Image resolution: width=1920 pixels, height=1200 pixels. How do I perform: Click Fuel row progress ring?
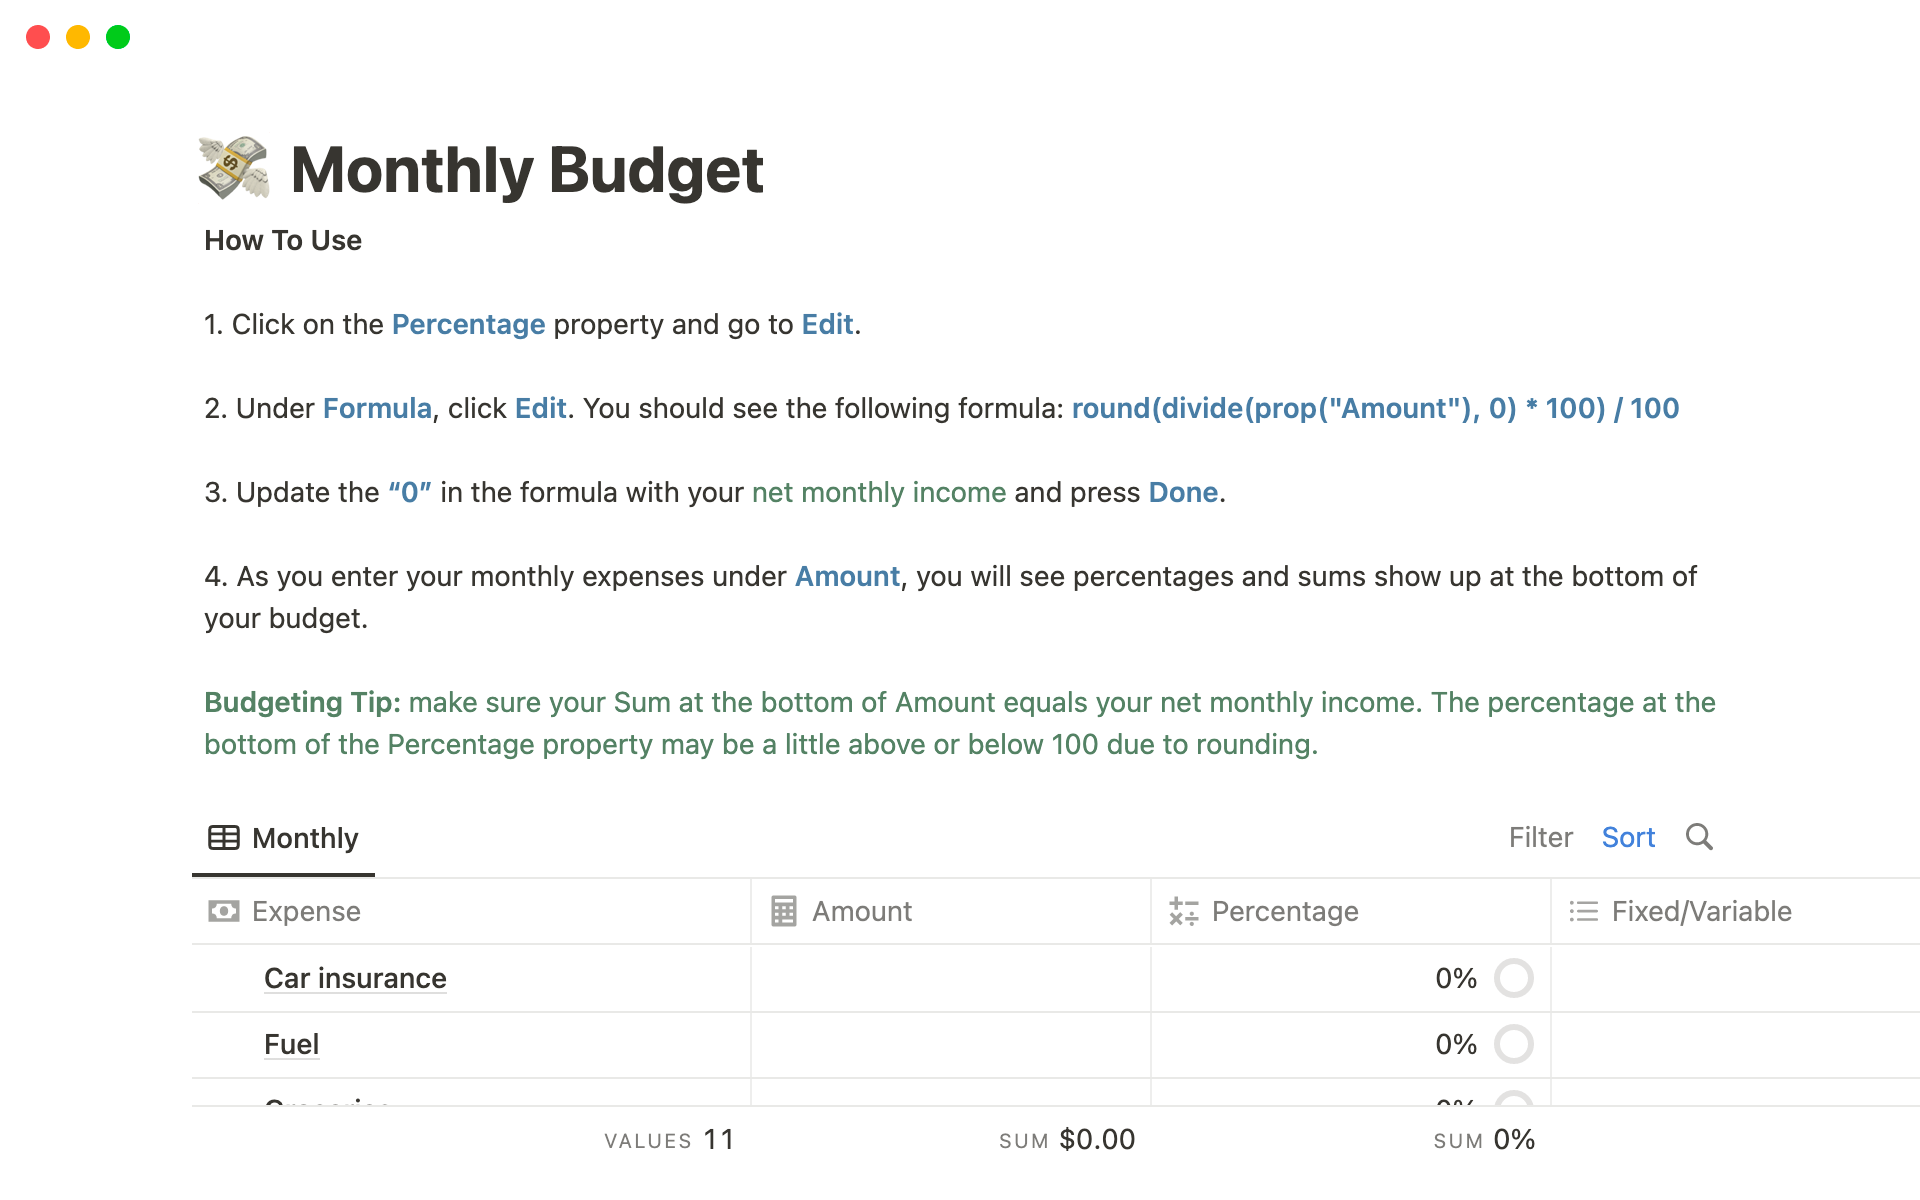(1513, 1044)
